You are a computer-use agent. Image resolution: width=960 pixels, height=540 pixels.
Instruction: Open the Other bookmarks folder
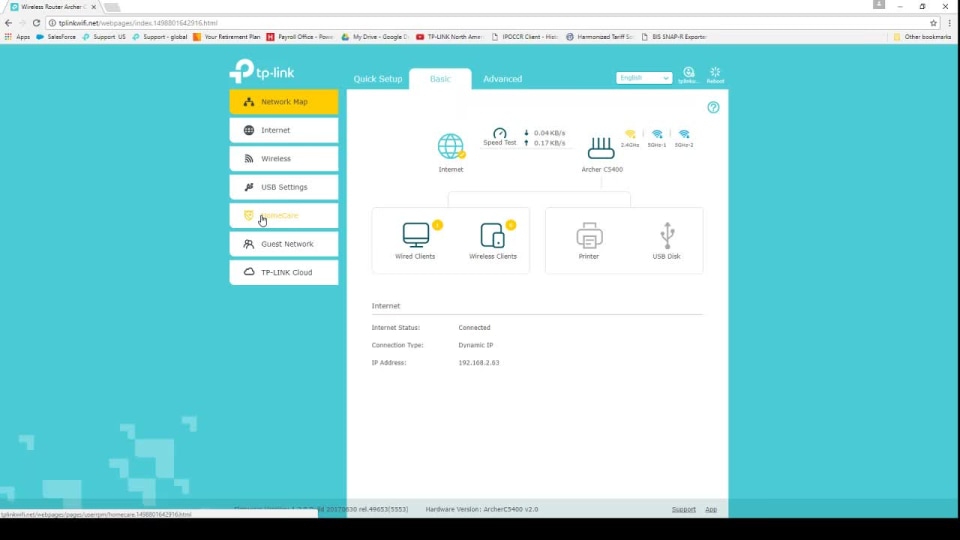(x=922, y=37)
